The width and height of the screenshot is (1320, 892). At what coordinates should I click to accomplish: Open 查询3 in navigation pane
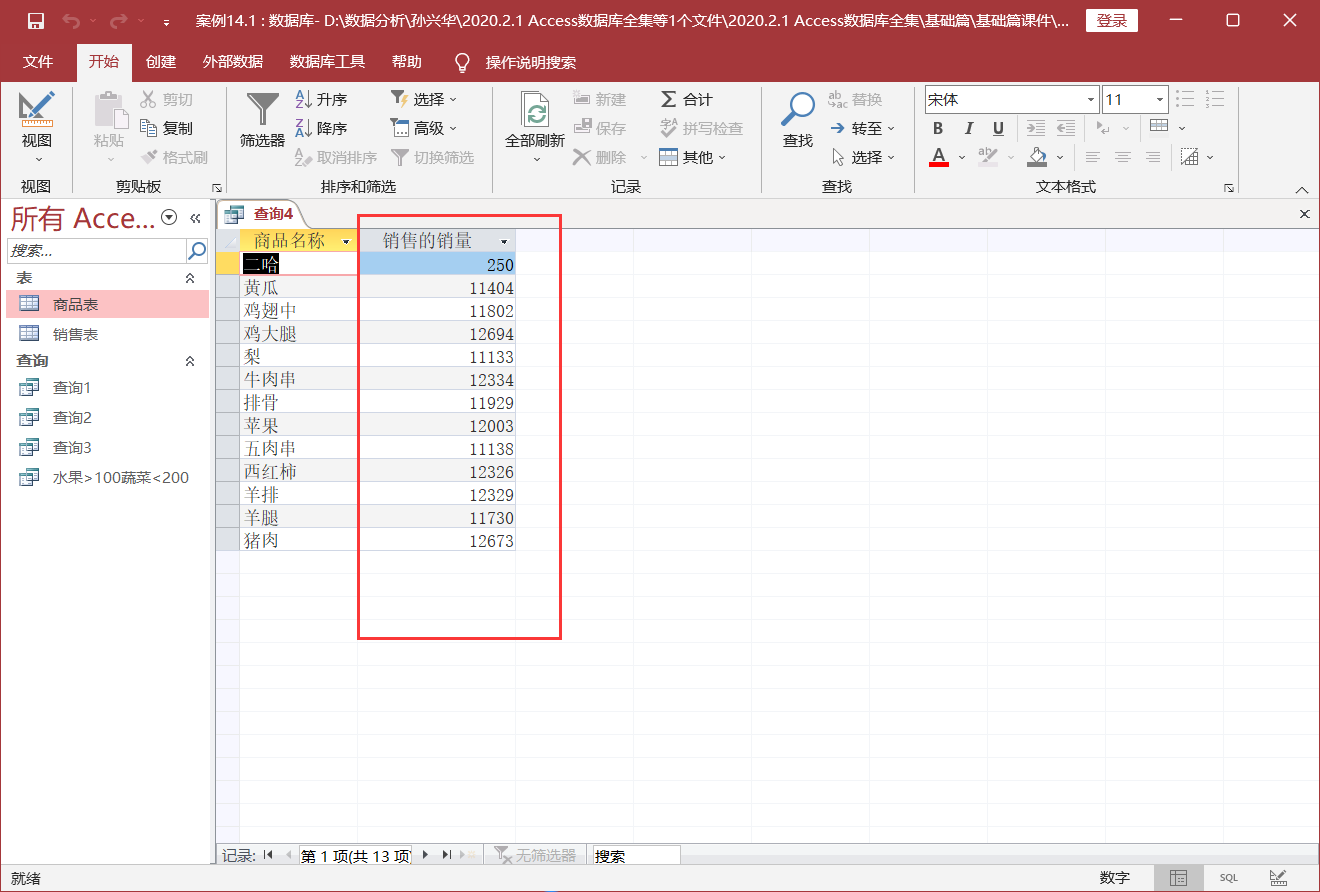[x=108, y=448]
